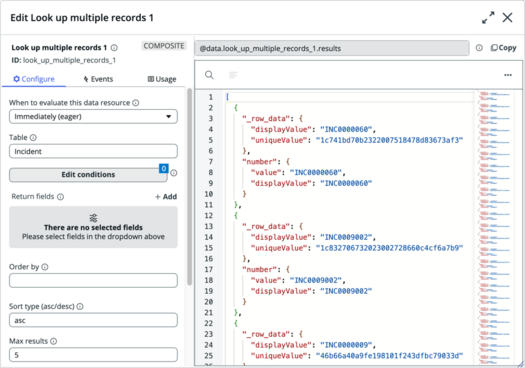
Task: Add a return field with + Add
Action: 166,197
